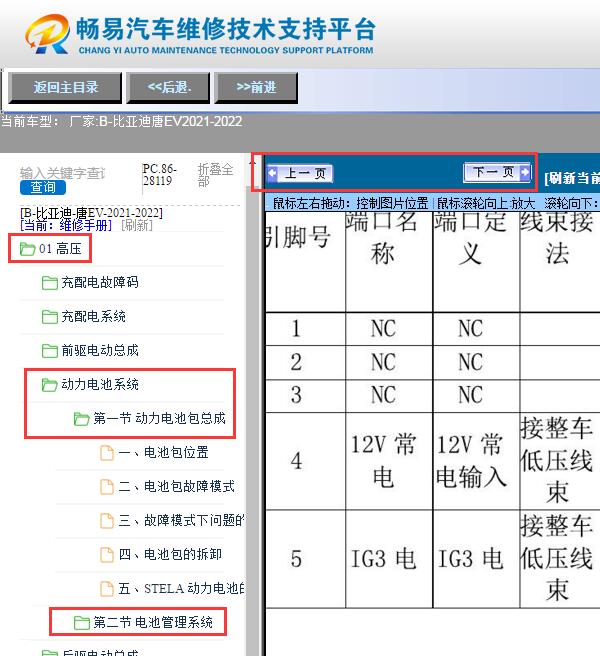The image size is (600, 656).
Task: Expand 第二节 电池管理系统 folder icon
Action: [x=81, y=623]
